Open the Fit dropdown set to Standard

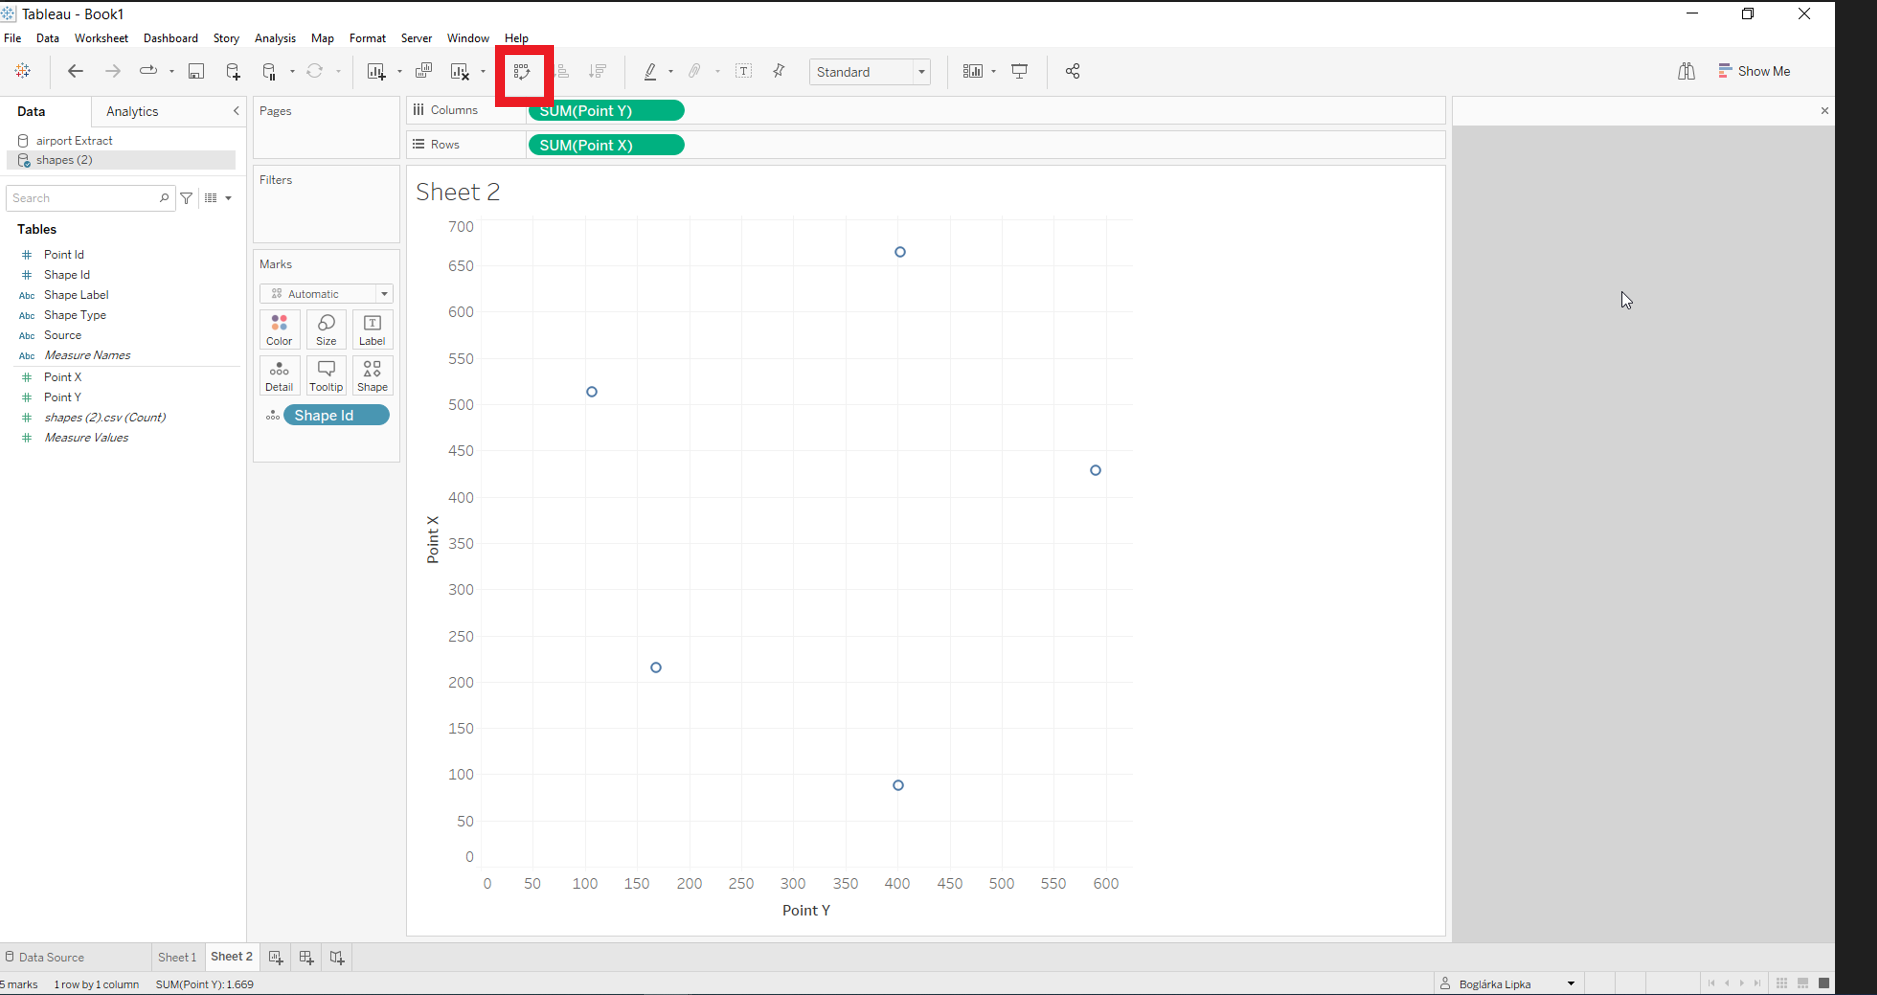870,72
